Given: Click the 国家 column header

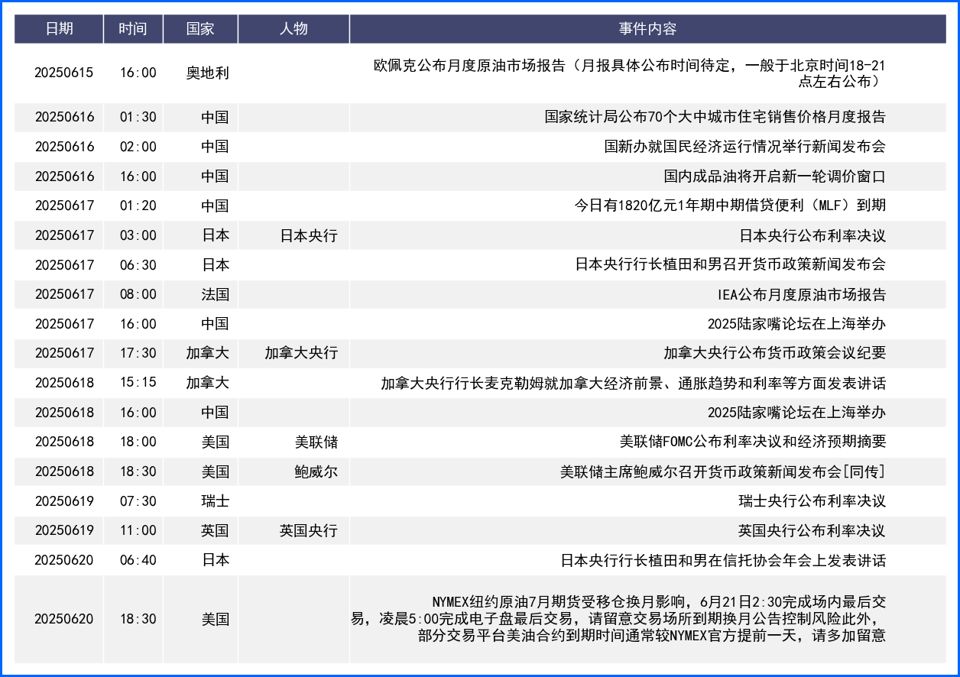Looking at the screenshot, I should tap(200, 29).
